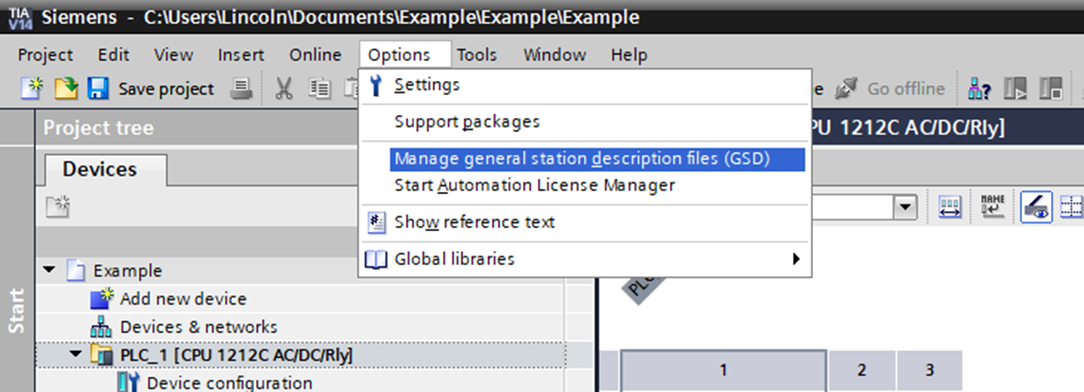Toggle the highlighted eye view icon
Screen dimensions: 1084x392
pos(1036,206)
